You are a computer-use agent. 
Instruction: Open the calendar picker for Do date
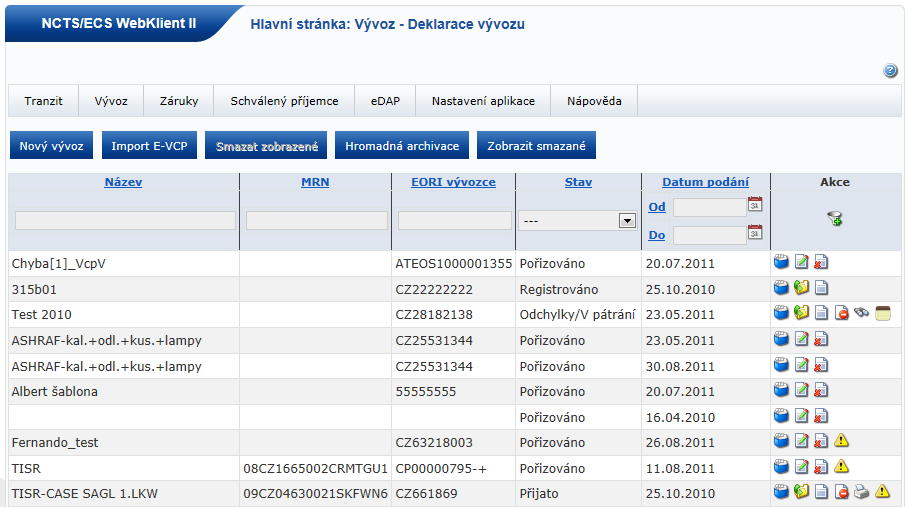pyautogui.click(x=755, y=233)
